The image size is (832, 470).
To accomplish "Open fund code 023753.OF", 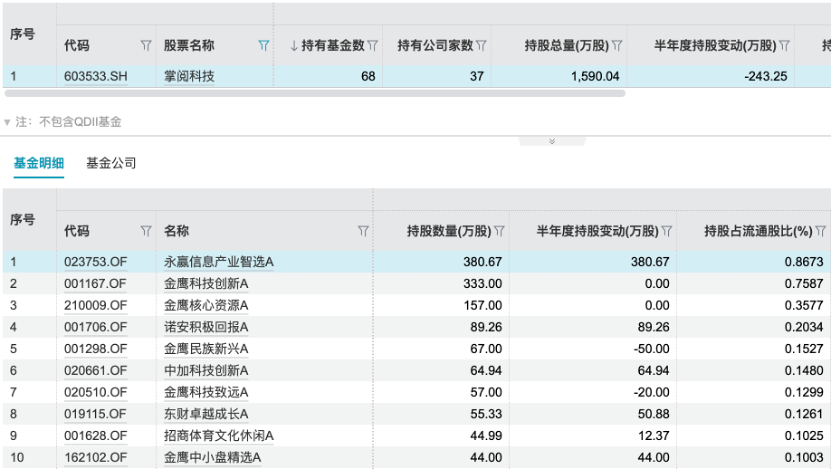I will click(x=96, y=262).
